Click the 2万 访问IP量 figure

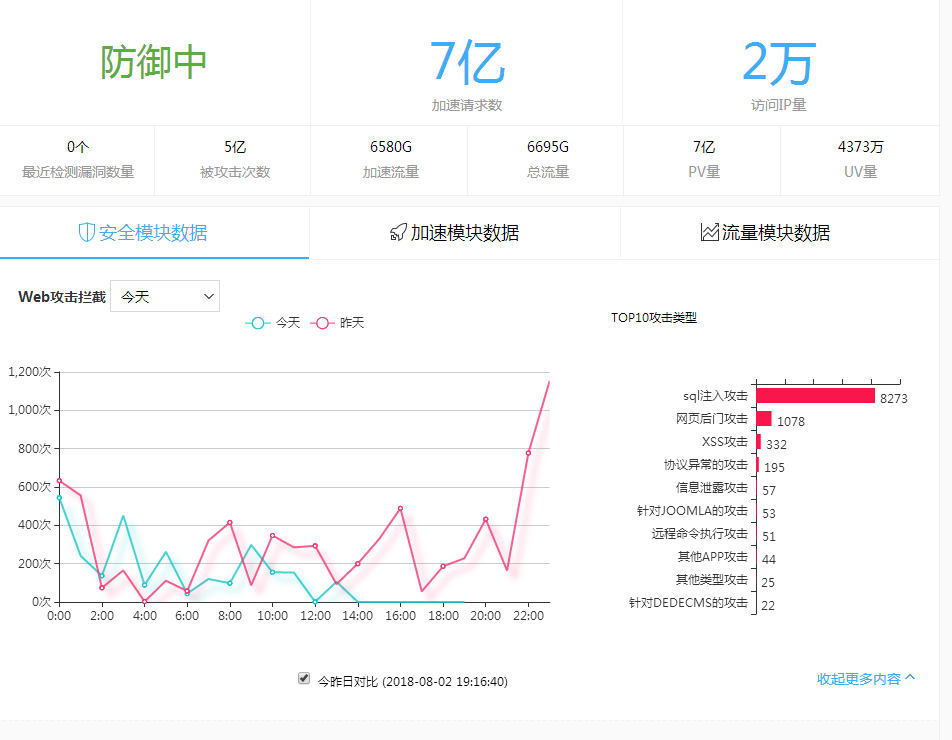click(778, 62)
